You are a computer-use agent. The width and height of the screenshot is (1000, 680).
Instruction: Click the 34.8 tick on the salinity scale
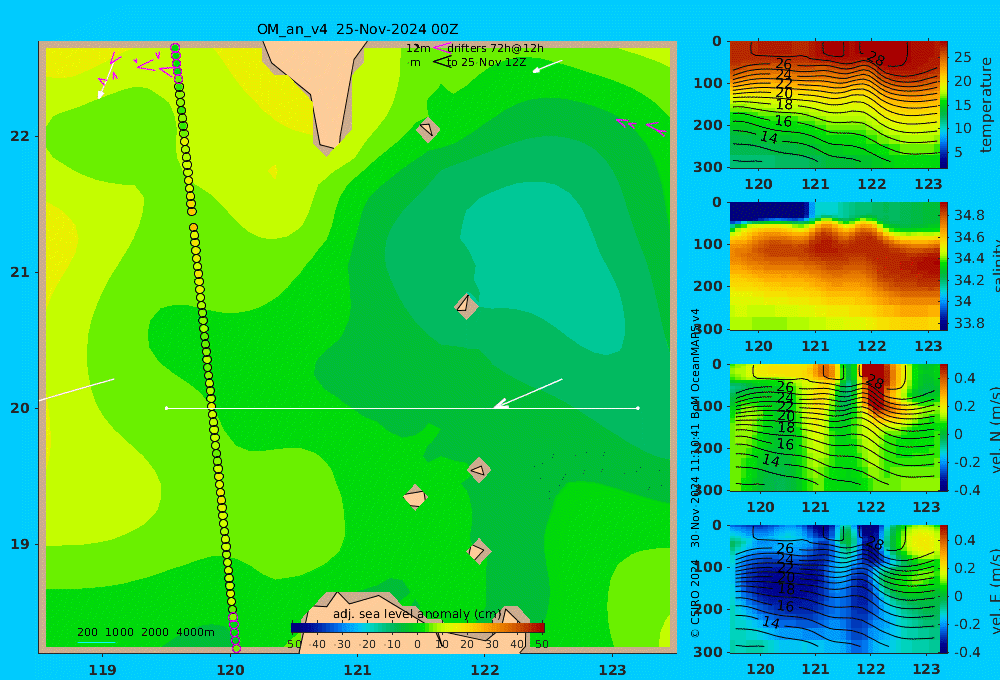pos(969,215)
